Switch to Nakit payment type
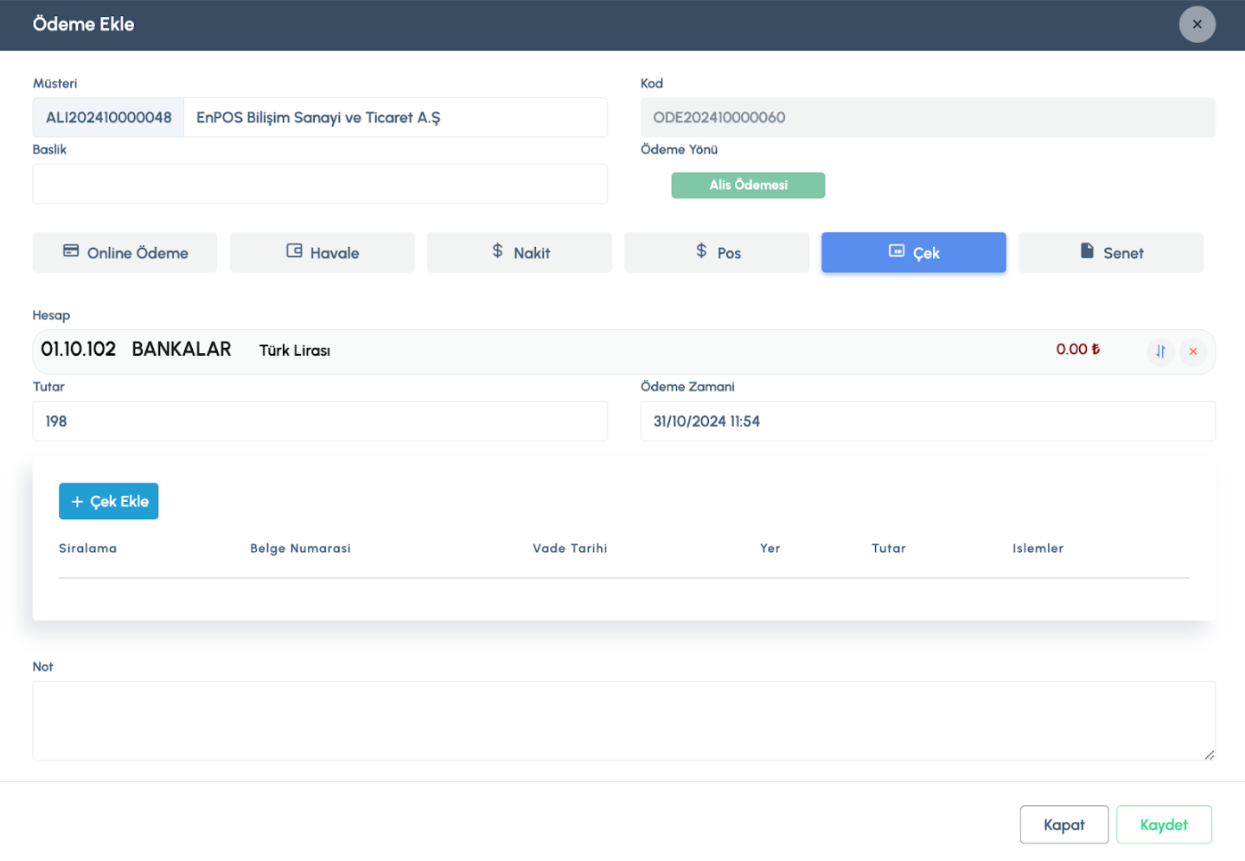 click(519, 253)
